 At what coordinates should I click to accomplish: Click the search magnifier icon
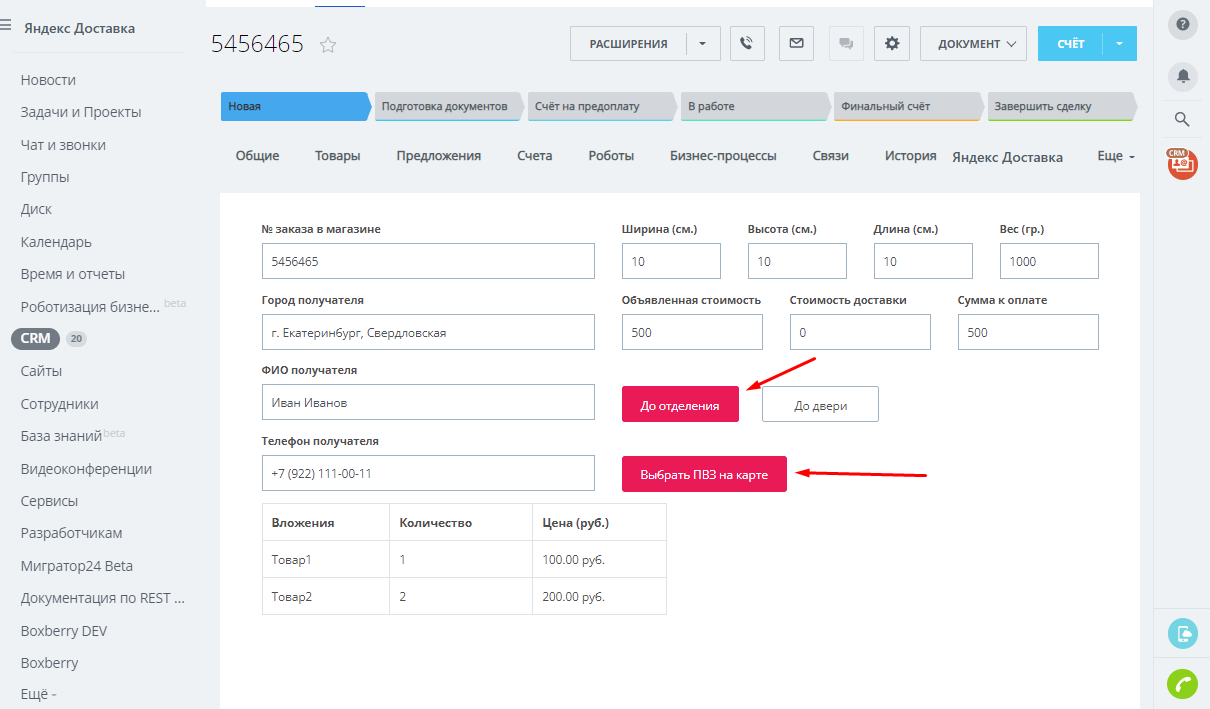click(x=1182, y=120)
